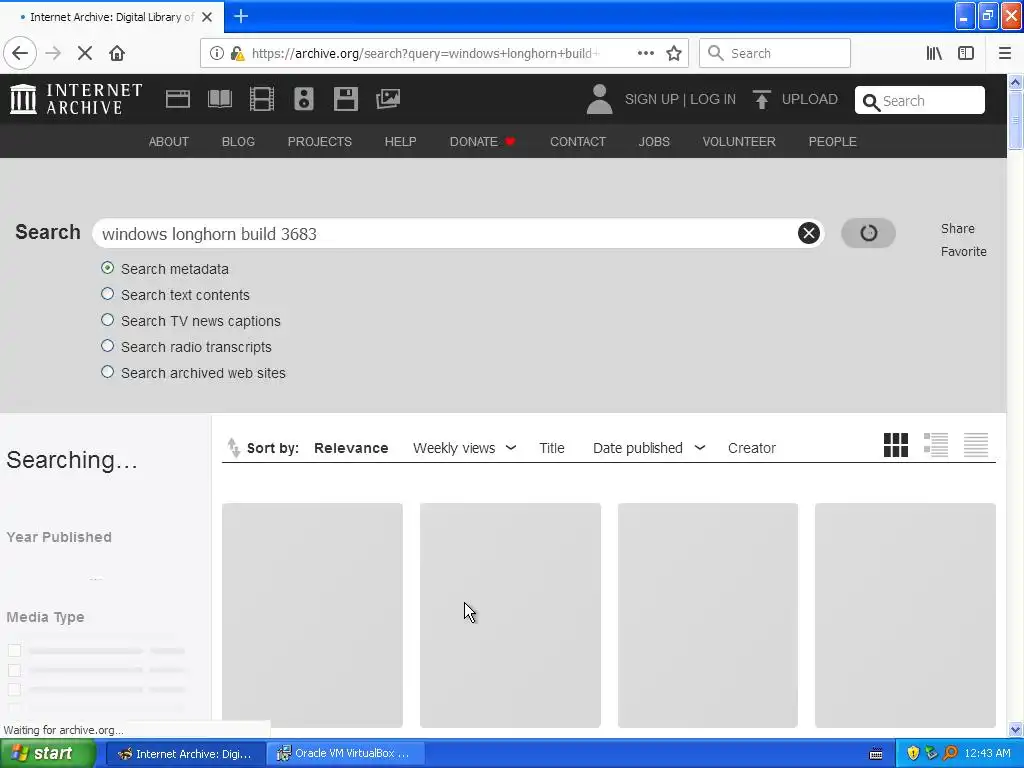
Task: Switch to compact list view
Action: click(x=976, y=445)
